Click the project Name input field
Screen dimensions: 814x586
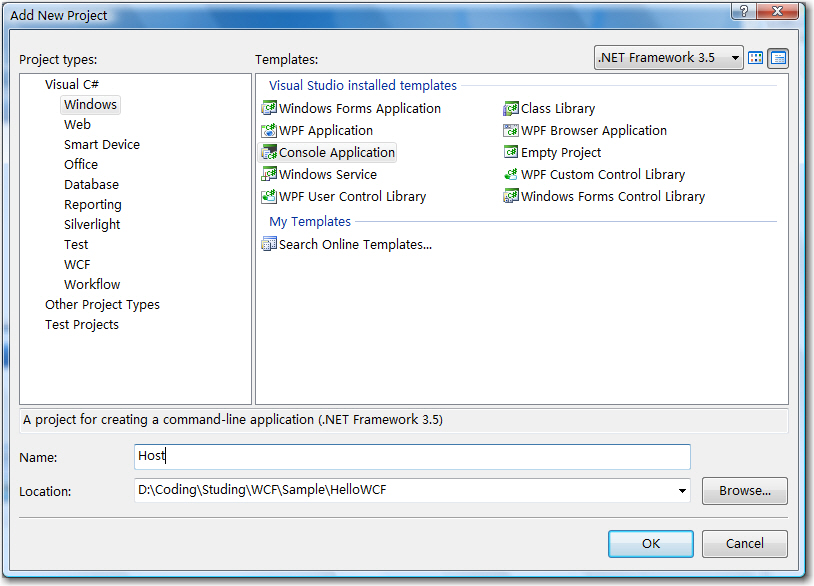tap(412, 457)
